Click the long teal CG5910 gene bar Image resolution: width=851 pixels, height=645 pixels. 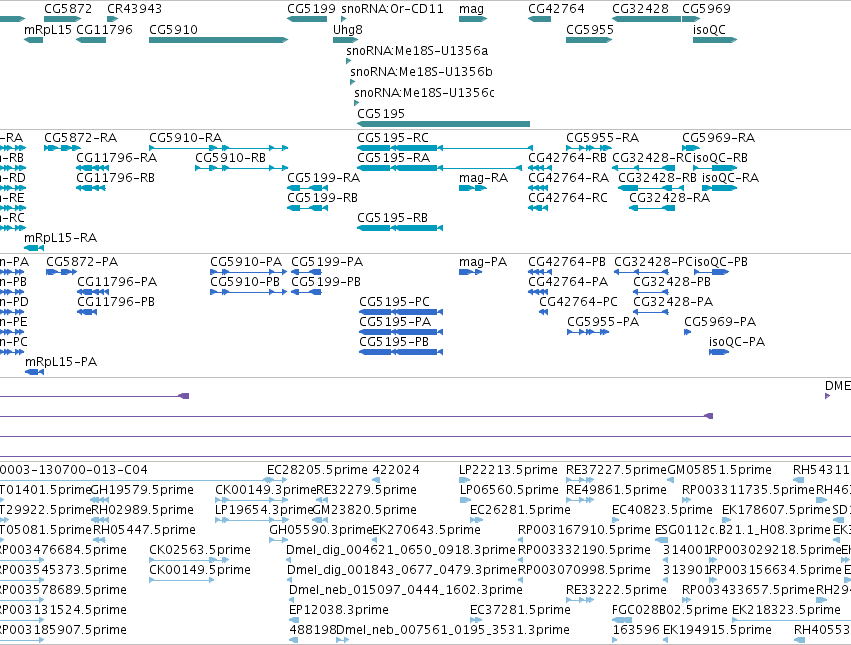[218, 40]
